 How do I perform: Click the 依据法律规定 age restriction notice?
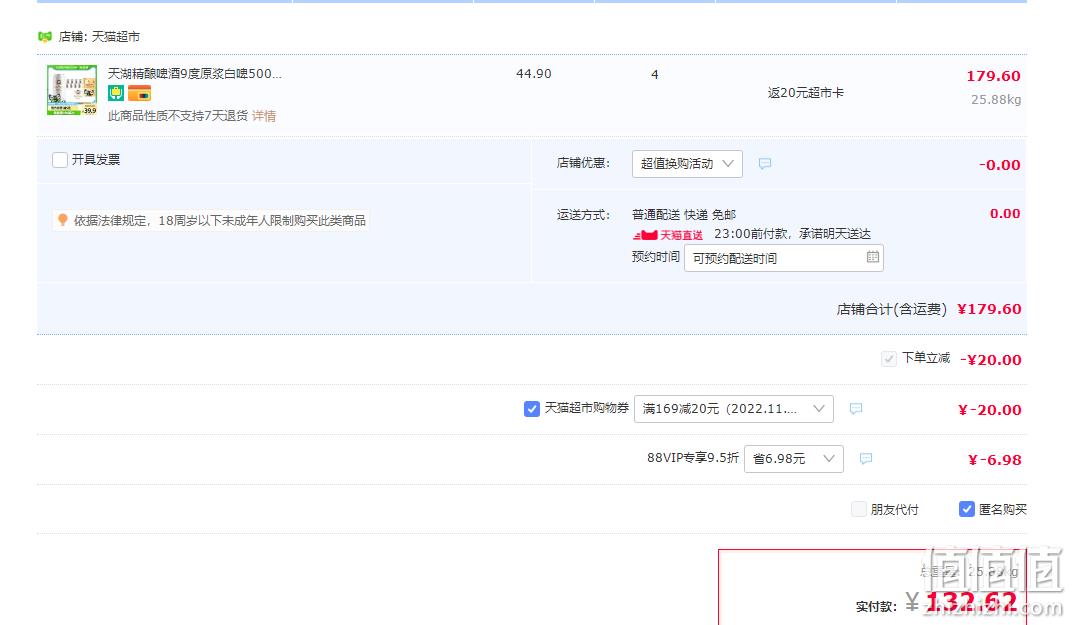[x=219, y=220]
